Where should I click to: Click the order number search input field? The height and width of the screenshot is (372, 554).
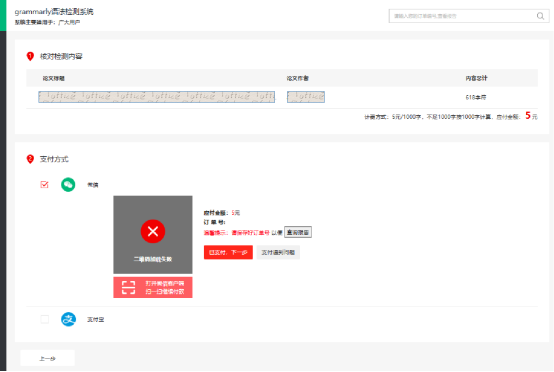pos(463,16)
